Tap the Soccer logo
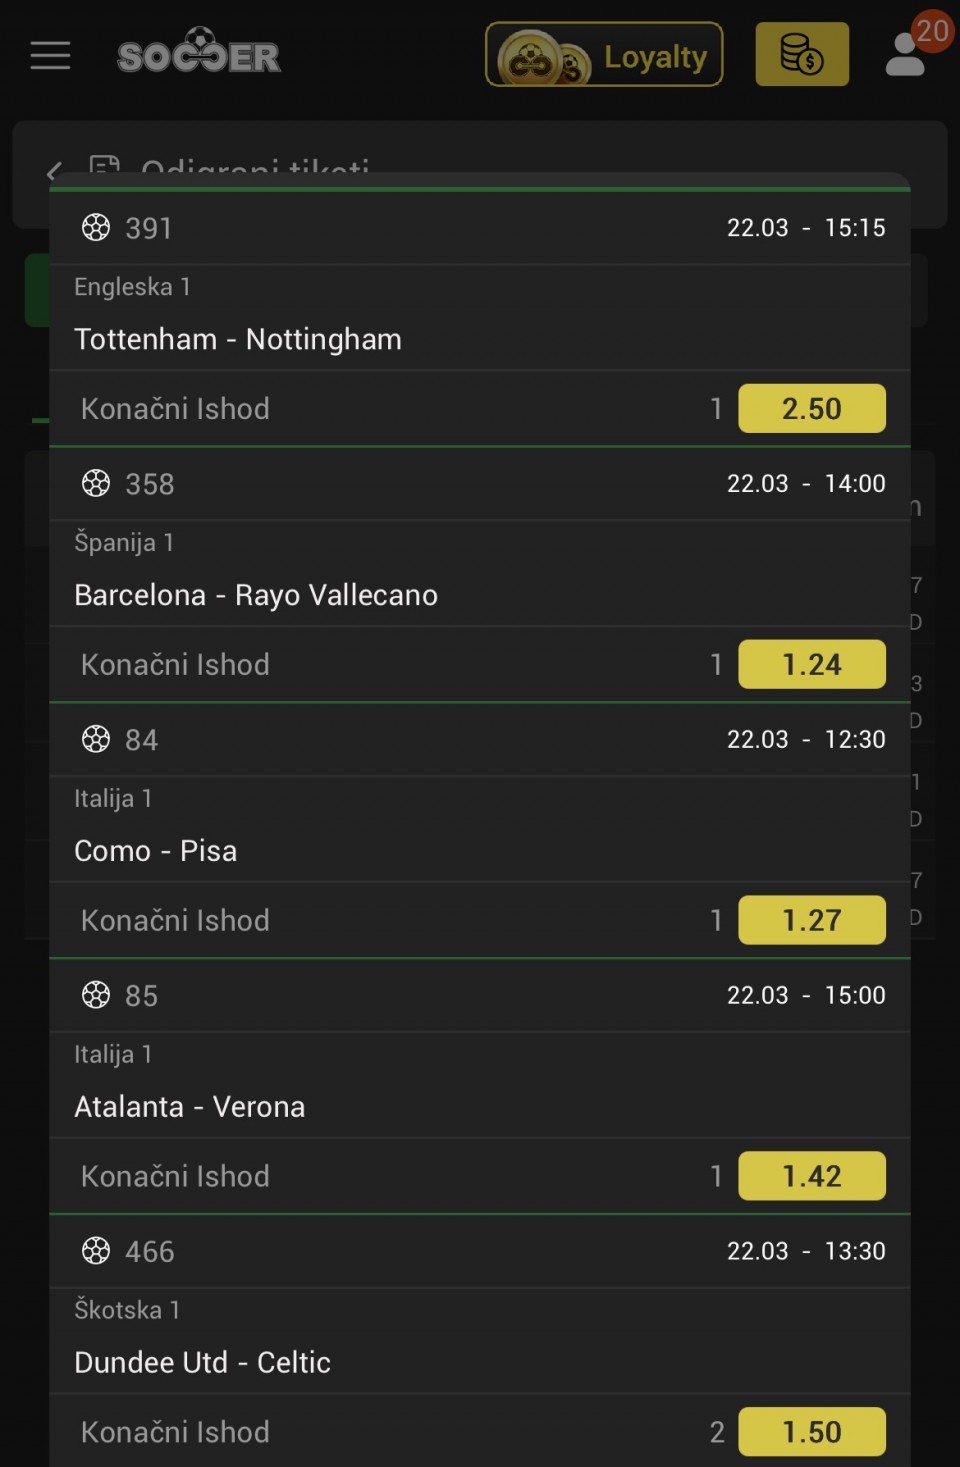The image size is (960, 1467). (199, 54)
